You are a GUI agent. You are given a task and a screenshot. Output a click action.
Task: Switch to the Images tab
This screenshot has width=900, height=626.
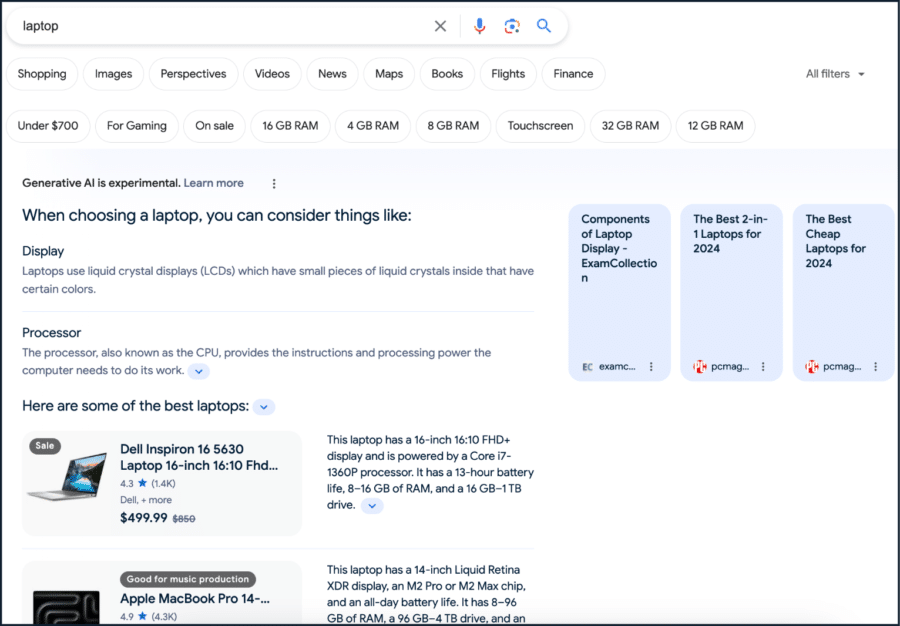[113, 74]
